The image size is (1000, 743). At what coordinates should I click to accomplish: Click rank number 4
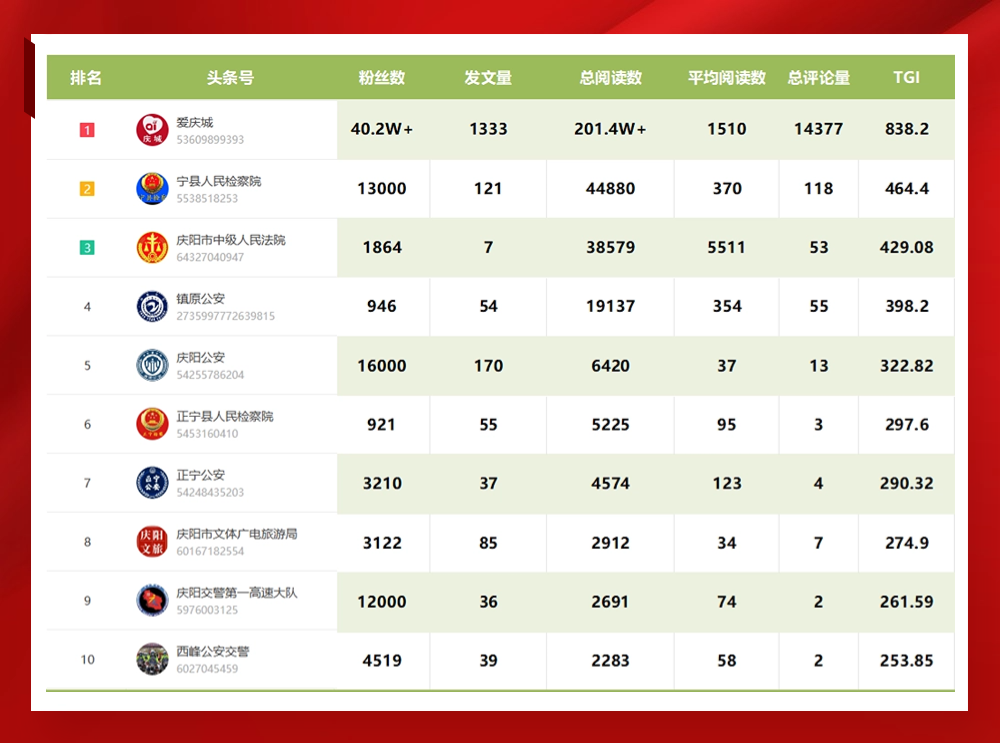[87, 307]
